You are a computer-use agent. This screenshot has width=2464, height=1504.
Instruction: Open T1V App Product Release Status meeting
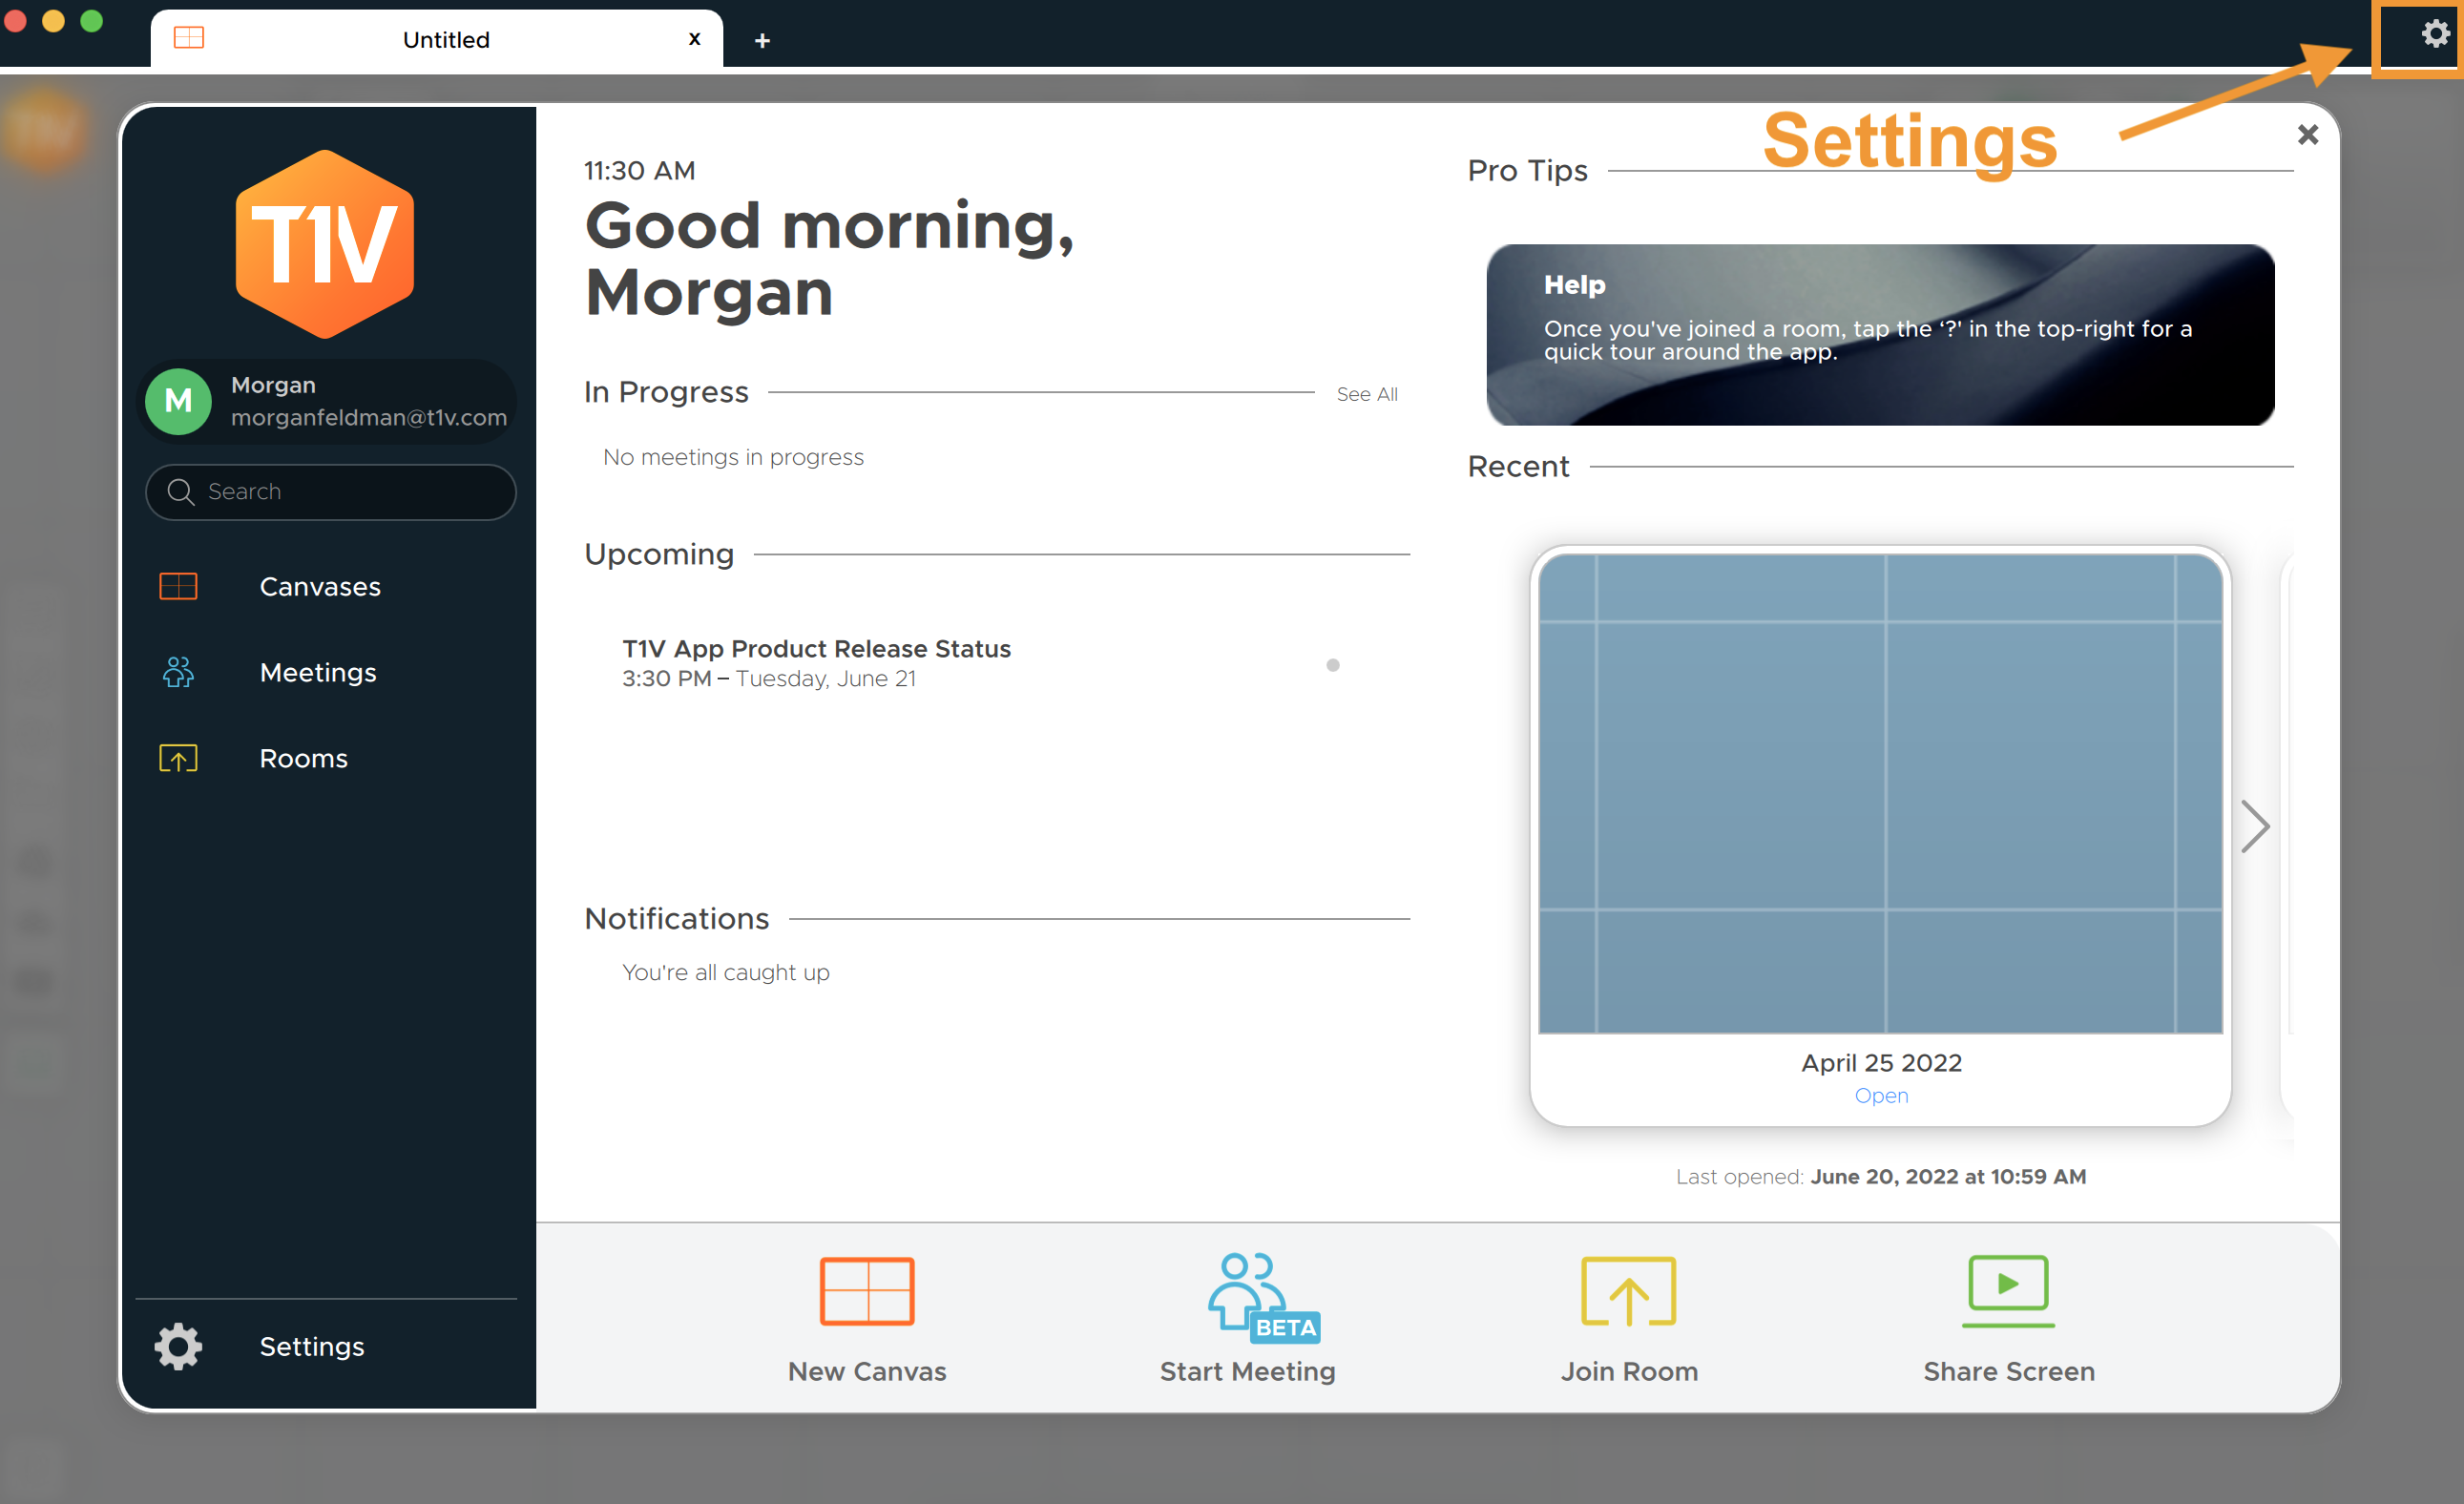[817, 649]
